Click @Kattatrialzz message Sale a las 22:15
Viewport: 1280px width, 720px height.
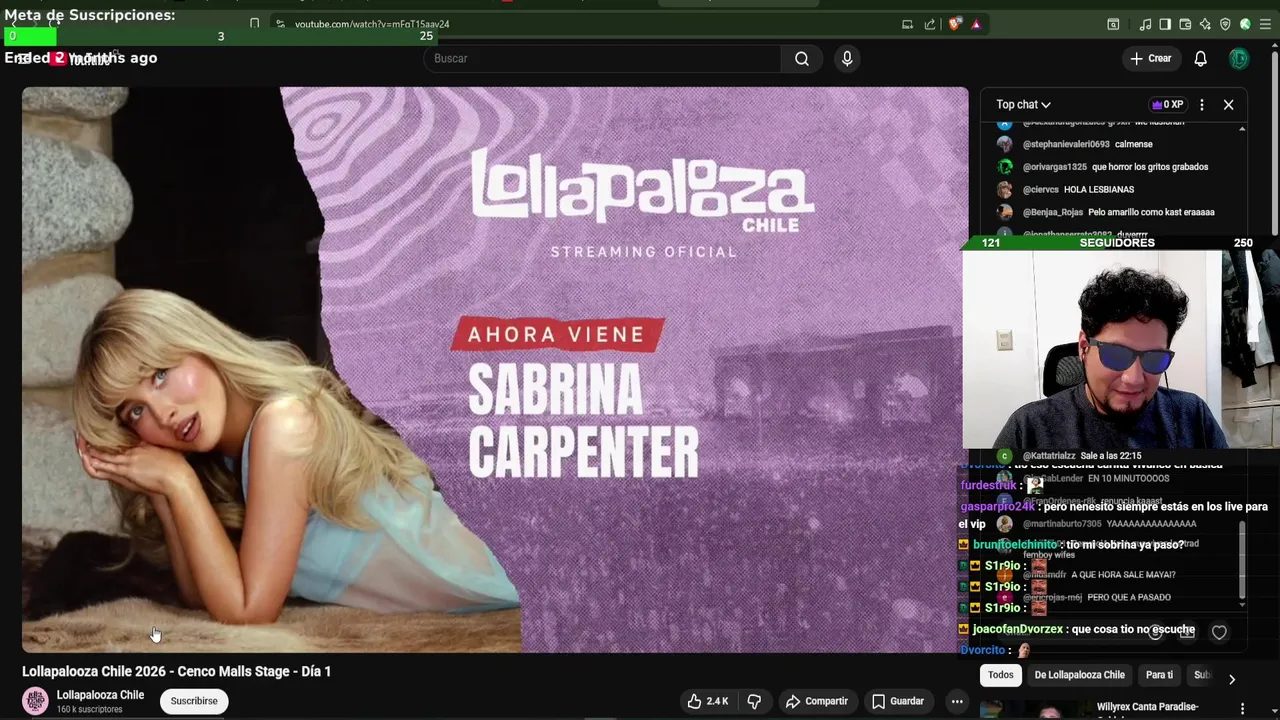pos(1069,456)
